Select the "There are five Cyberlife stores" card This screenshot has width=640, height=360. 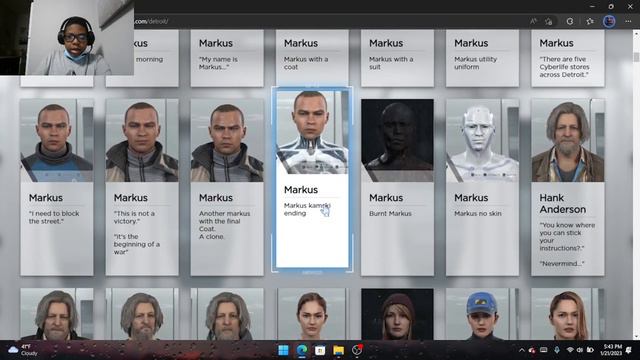[x=568, y=58]
